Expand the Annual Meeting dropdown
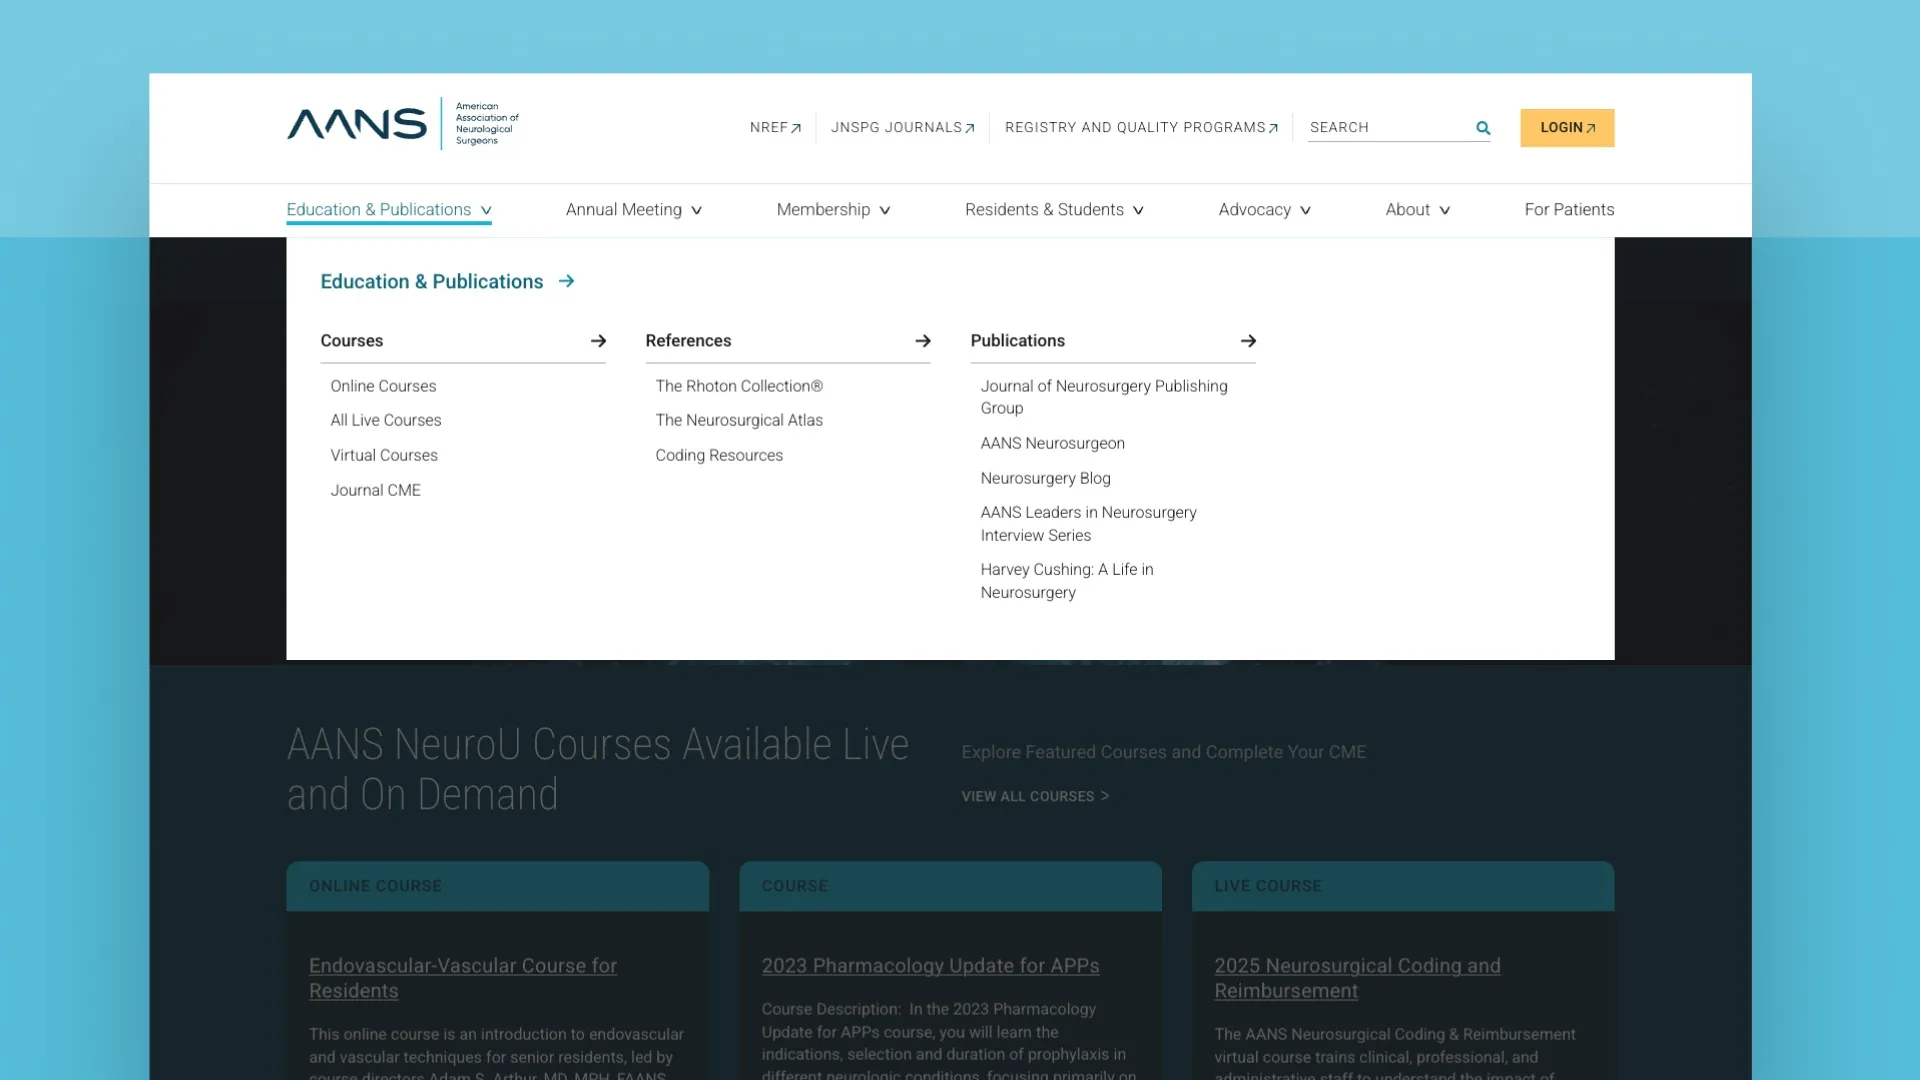Viewport: 1920px width, 1080px height. pyautogui.click(x=633, y=209)
